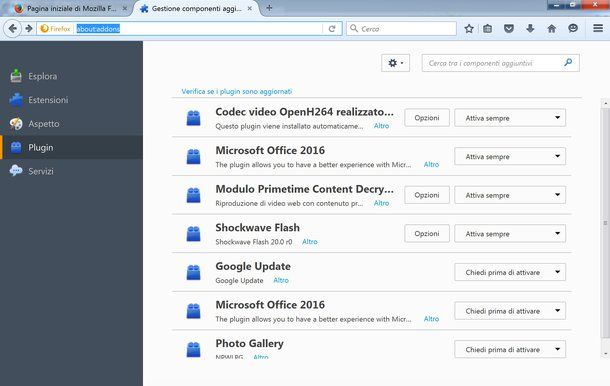Bookmark this page with the star icon
This screenshot has height=386, width=610.
(469, 28)
